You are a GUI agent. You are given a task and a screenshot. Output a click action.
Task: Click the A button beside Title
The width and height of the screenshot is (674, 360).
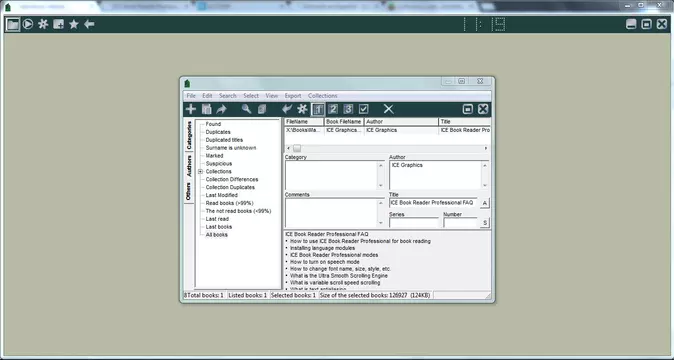(x=484, y=203)
